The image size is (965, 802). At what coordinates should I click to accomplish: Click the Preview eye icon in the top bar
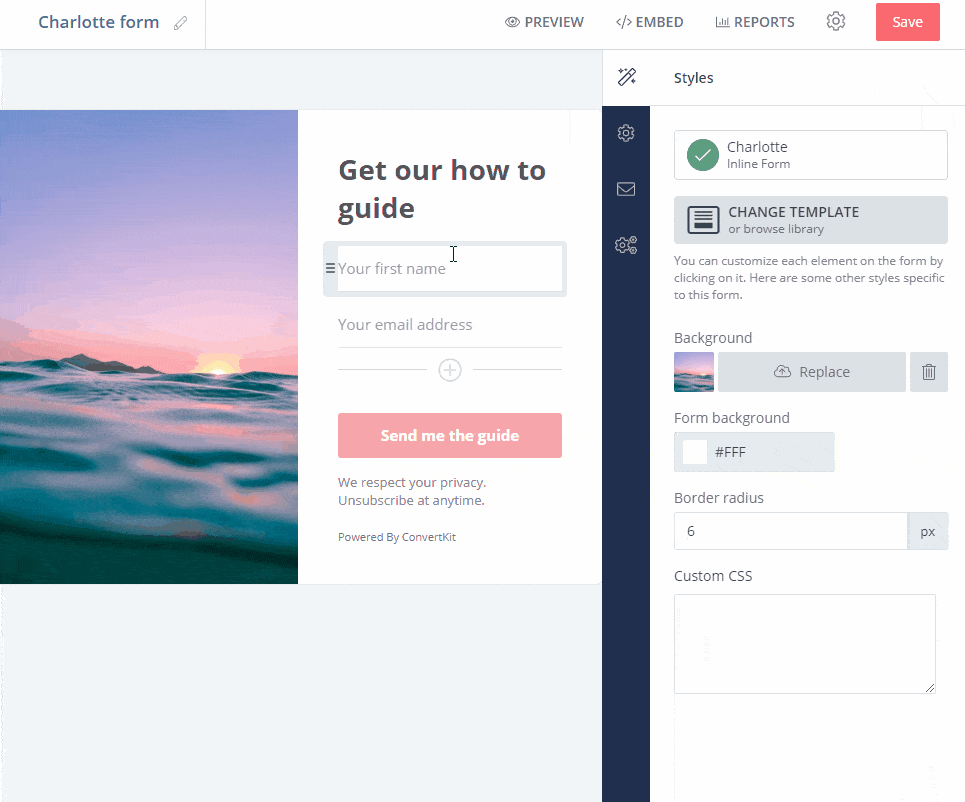[x=510, y=21]
